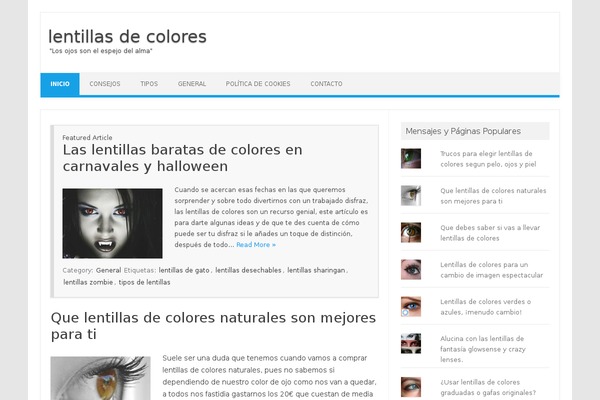The image size is (600, 400).
Task: Open the Inicio menu tab
Action: [x=60, y=84]
